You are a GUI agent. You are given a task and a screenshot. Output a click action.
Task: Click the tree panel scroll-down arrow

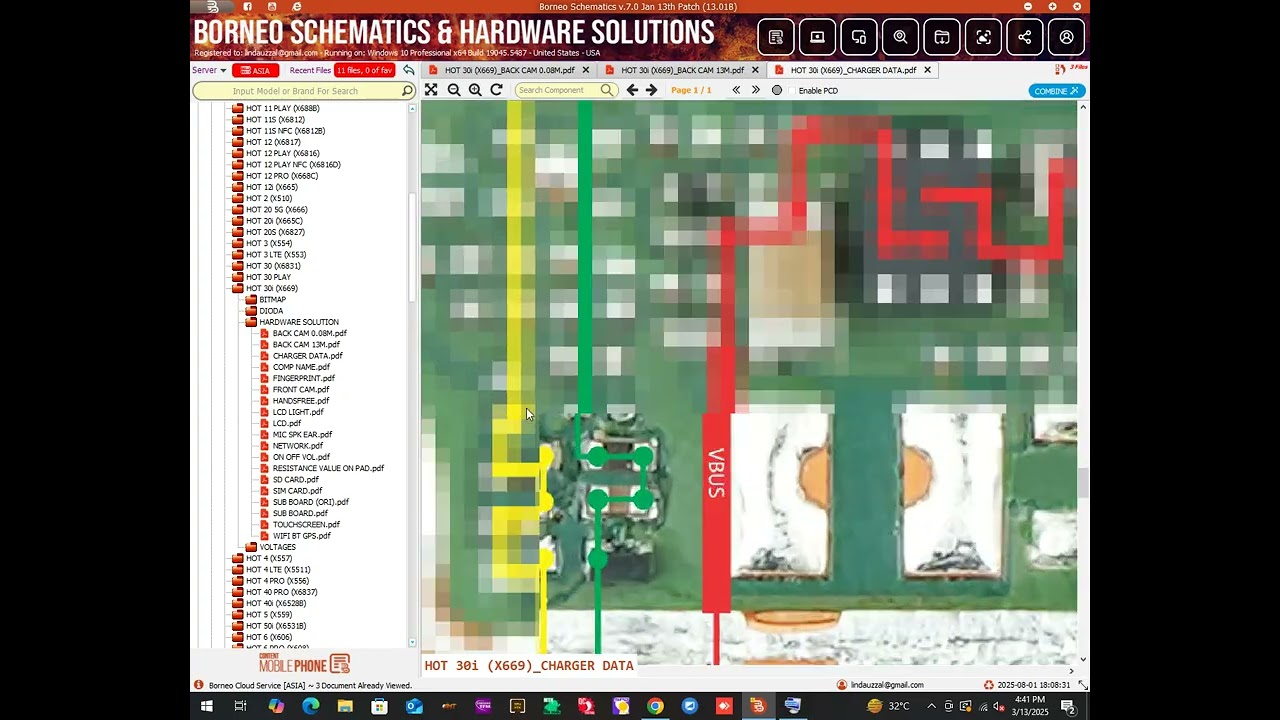pyautogui.click(x=413, y=642)
